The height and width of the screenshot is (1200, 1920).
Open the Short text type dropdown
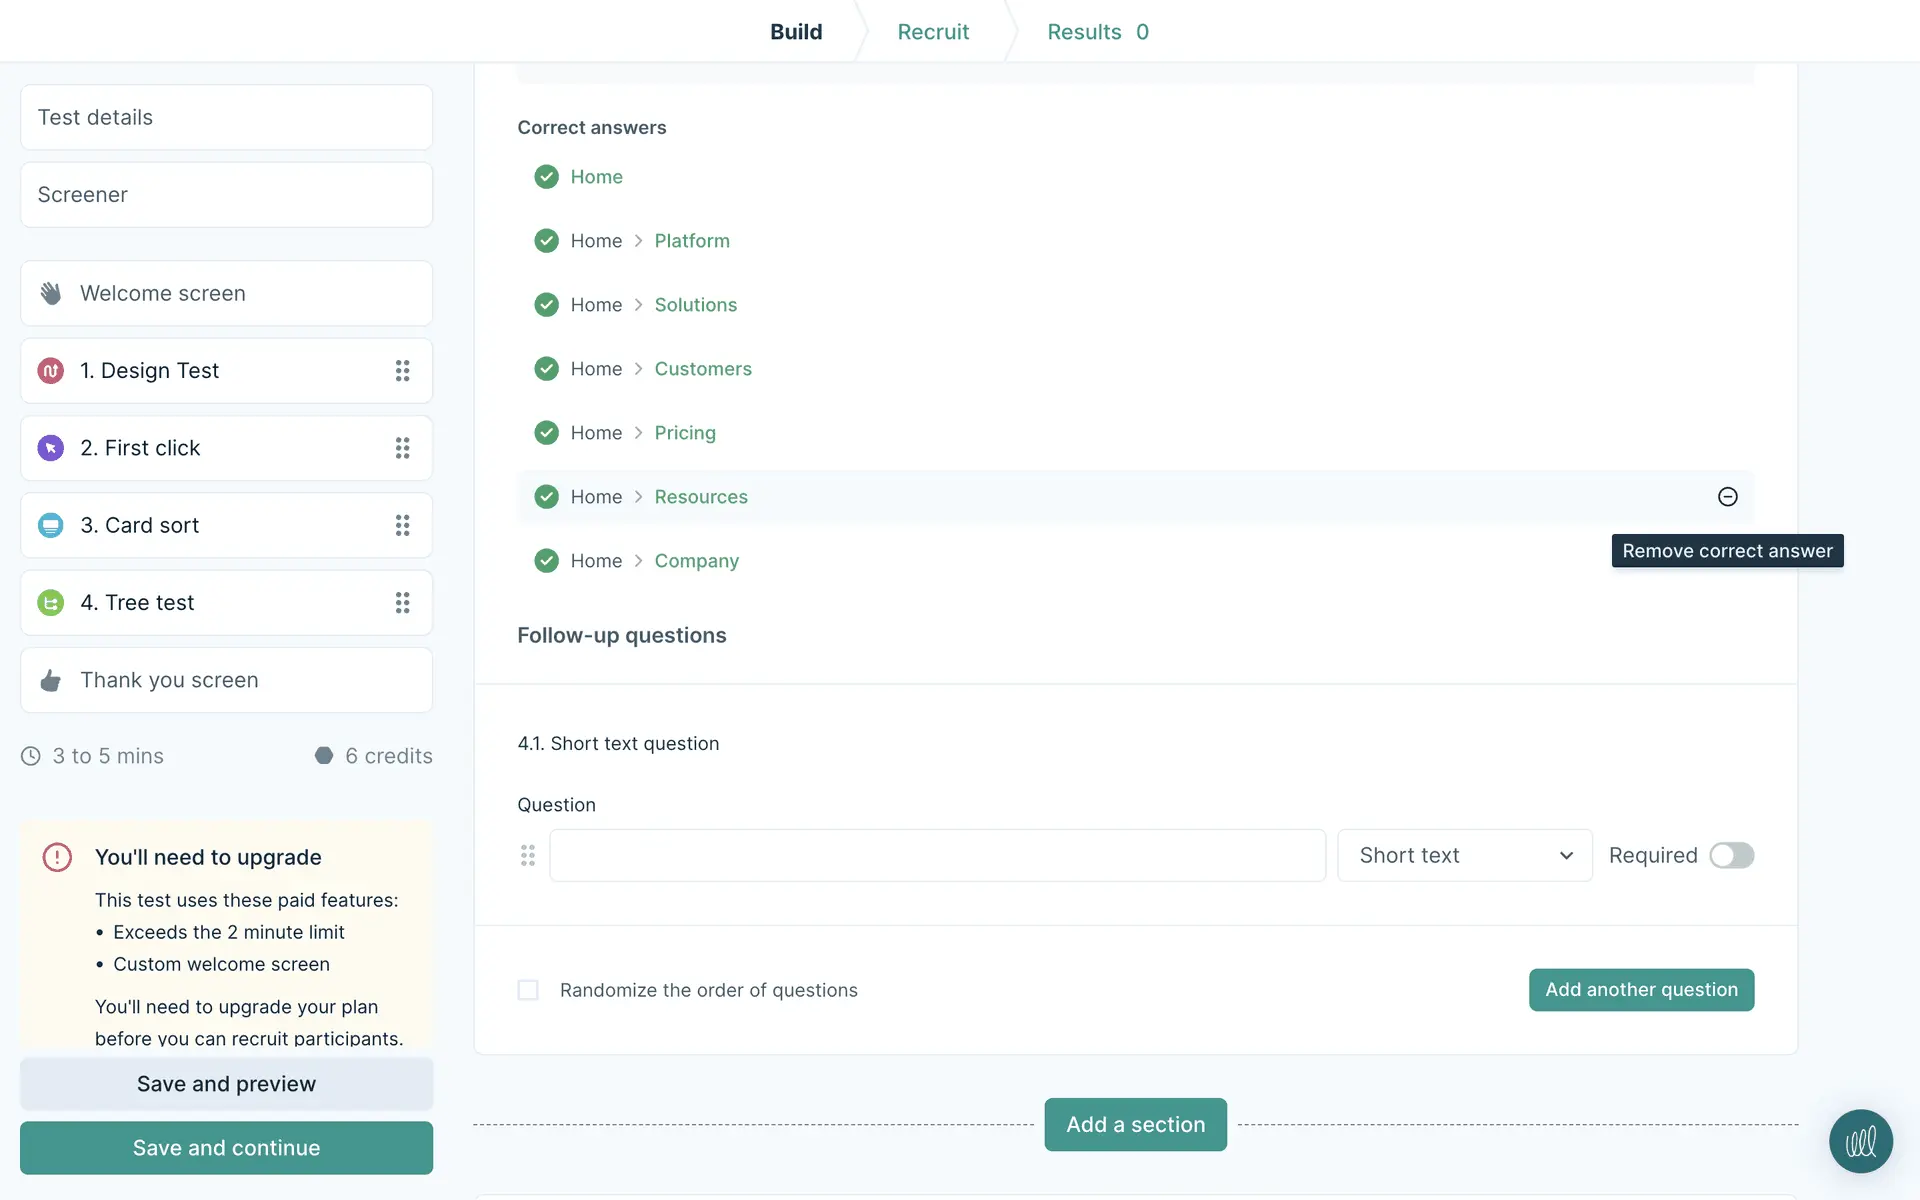1464,856
